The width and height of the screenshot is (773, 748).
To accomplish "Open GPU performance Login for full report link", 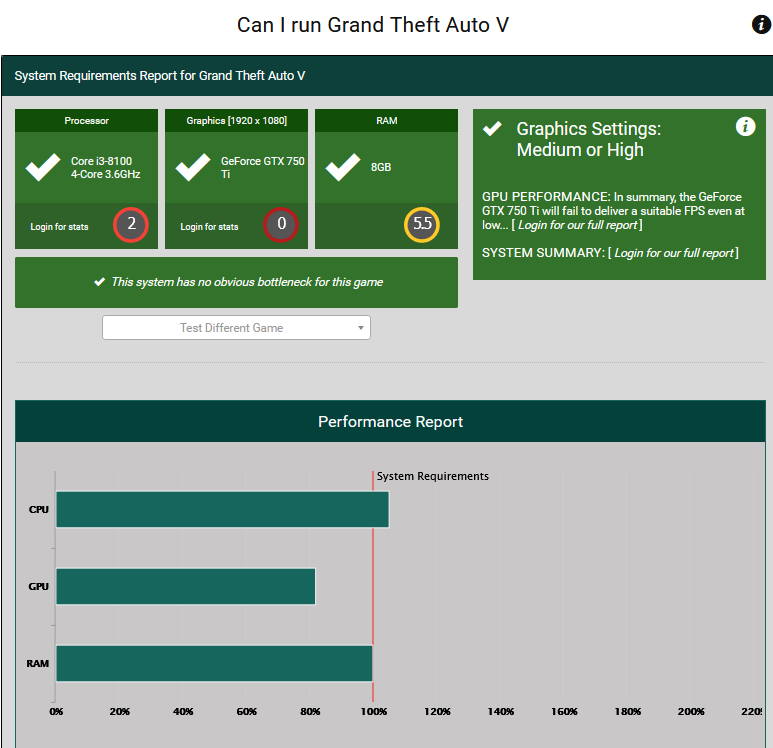I will click(x=577, y=225).
